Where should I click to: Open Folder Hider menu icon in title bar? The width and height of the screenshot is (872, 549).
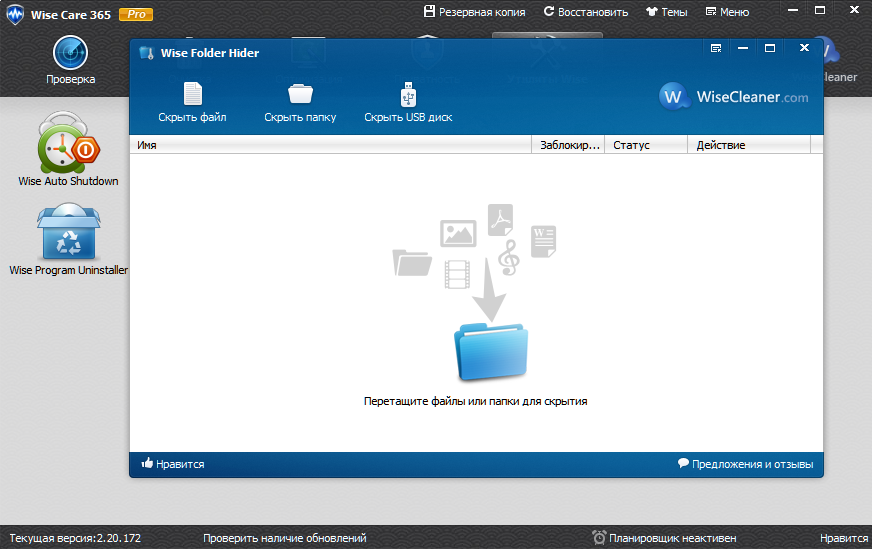(716, 48)
